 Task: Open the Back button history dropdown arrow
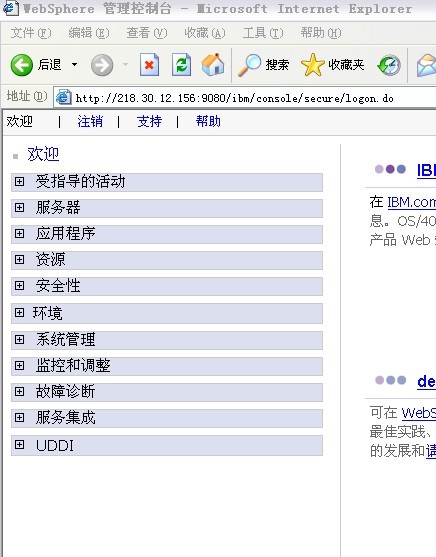[x=74, y=65]
